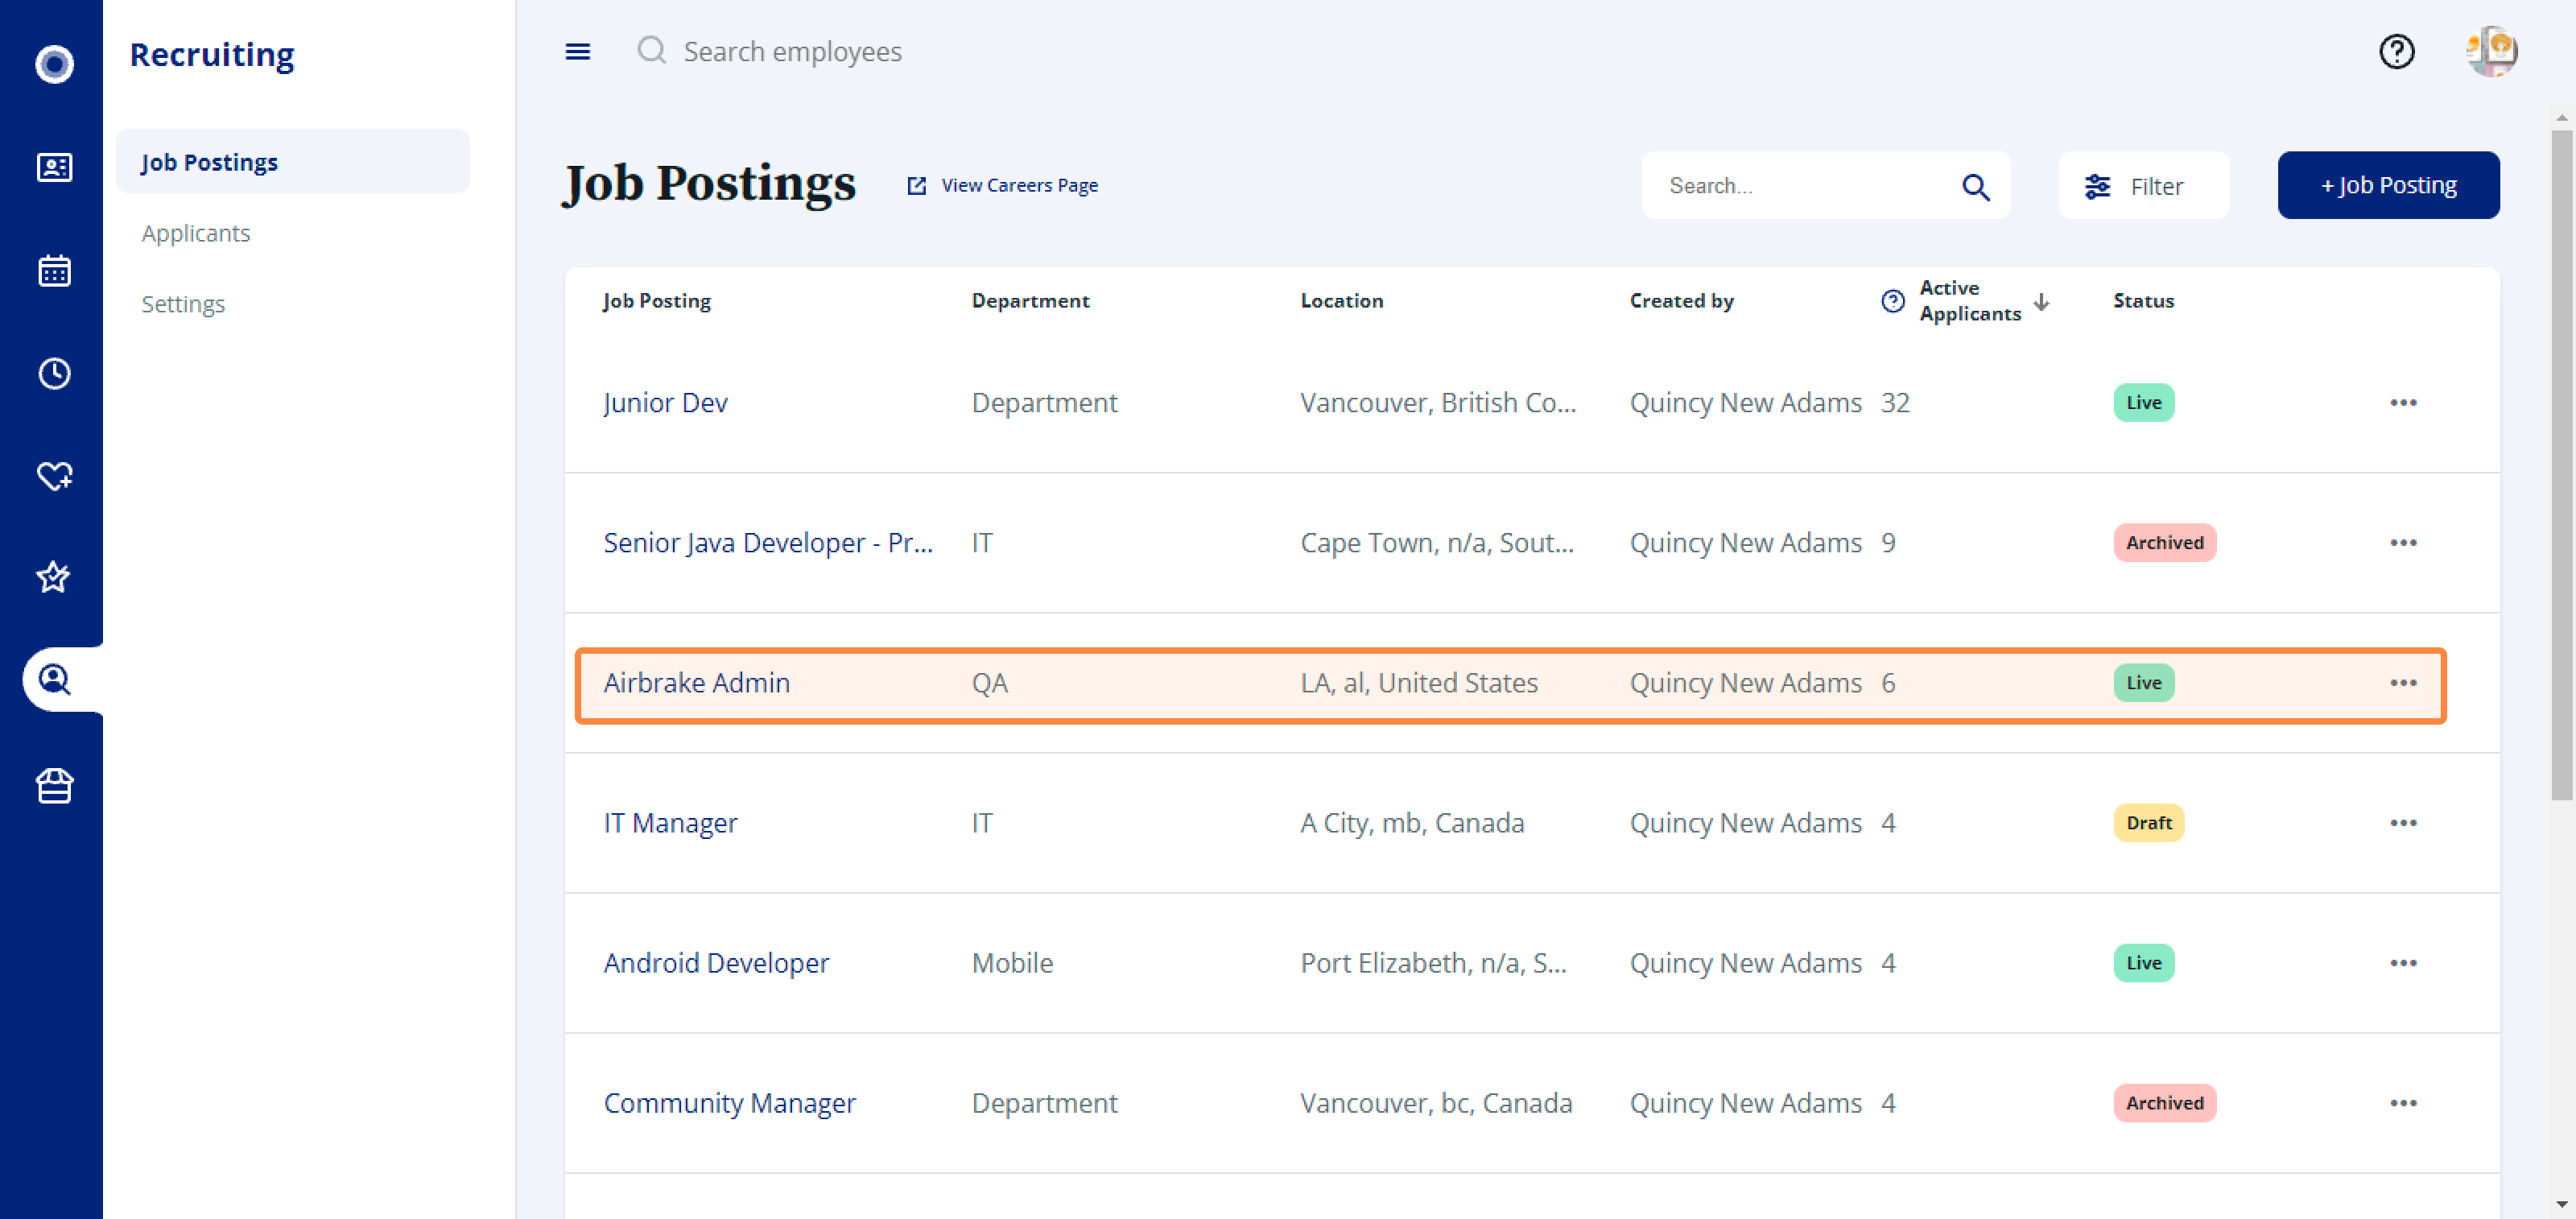Open the user profile avatar
This screenshot has width=2576, height=1219.
(x=2491, y=51)
